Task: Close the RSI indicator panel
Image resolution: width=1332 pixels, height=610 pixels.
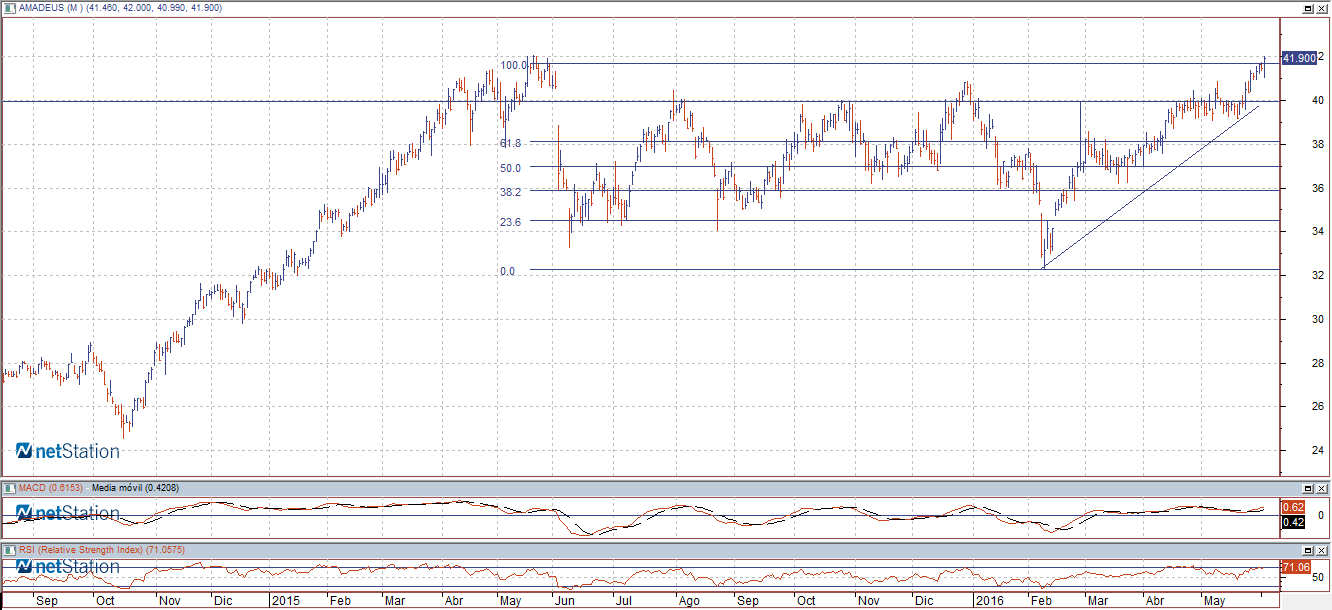Action: tap(1321, 550)
